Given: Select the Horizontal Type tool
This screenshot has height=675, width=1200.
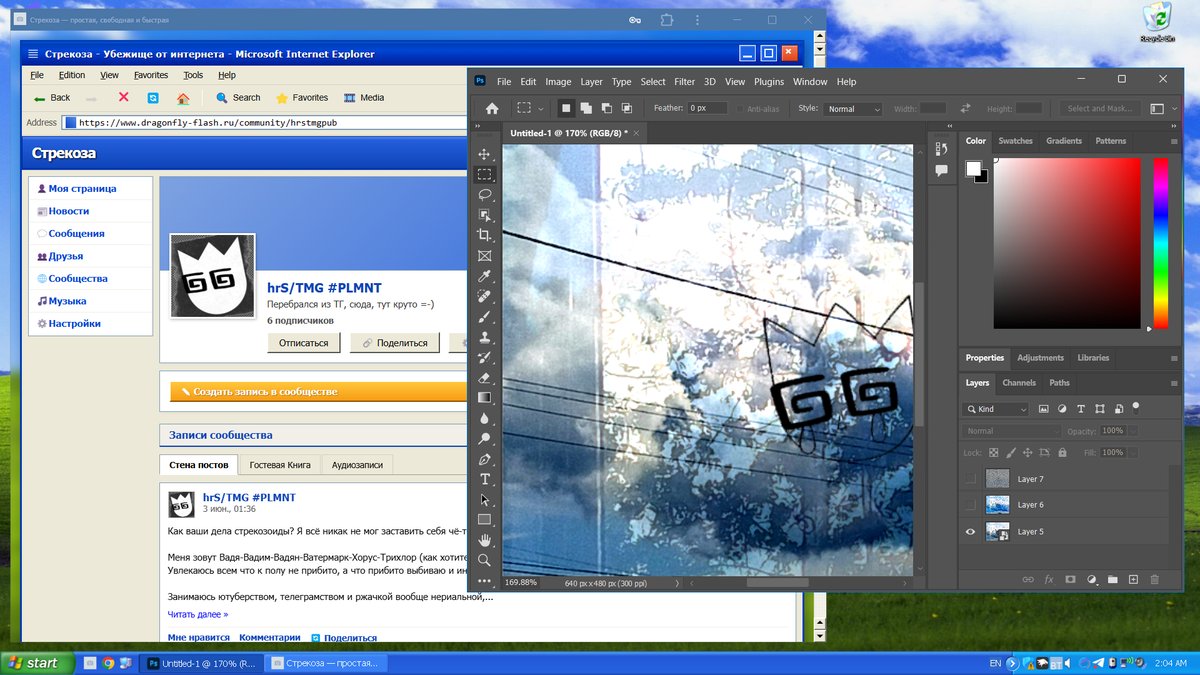Looking at the screenshot, I should click(x=485, y=479).
